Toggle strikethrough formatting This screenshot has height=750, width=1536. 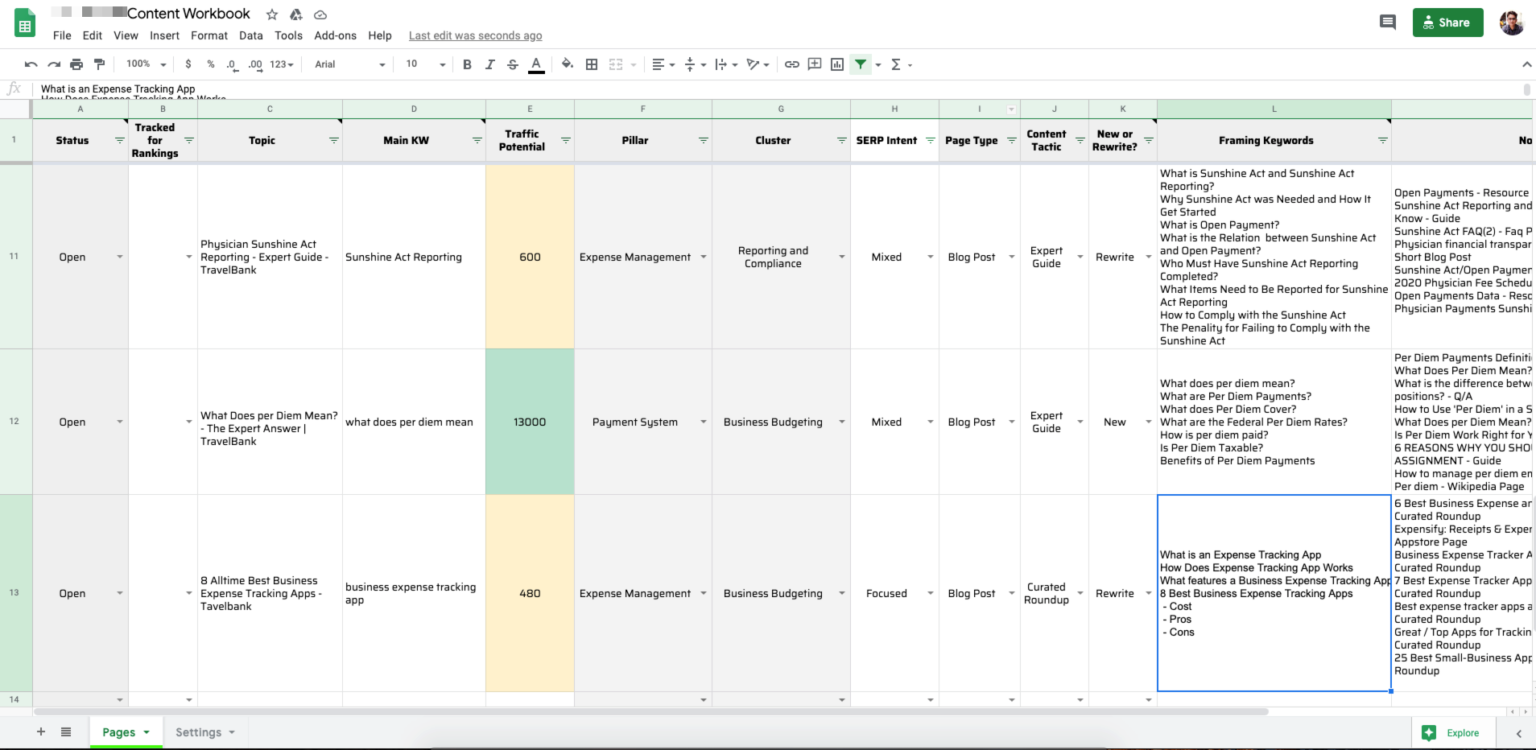pos(513,64)
